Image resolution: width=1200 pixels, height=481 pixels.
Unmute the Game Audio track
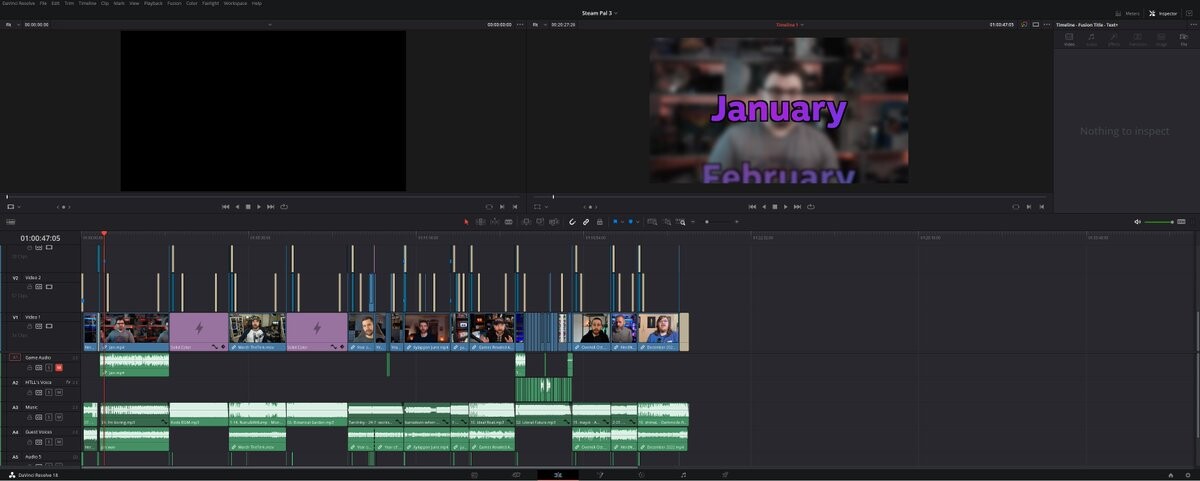click(x=58, y=367)
